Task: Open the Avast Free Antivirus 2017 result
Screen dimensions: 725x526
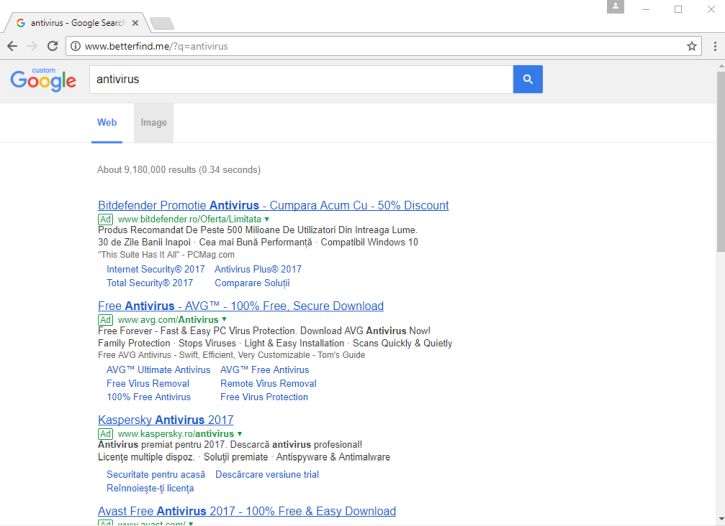Action: [247, 511]
